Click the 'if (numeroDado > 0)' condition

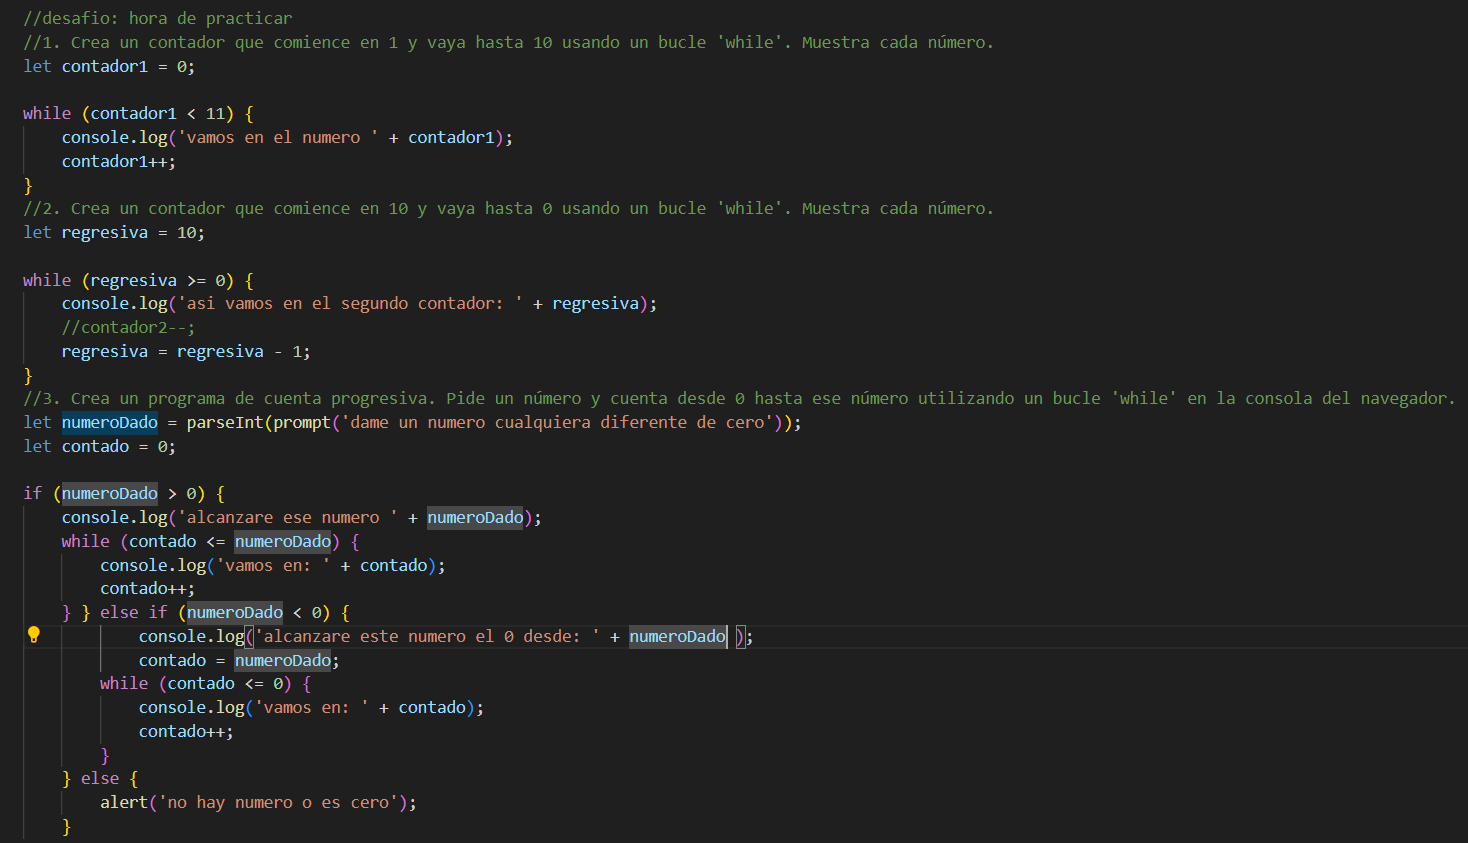114,493
